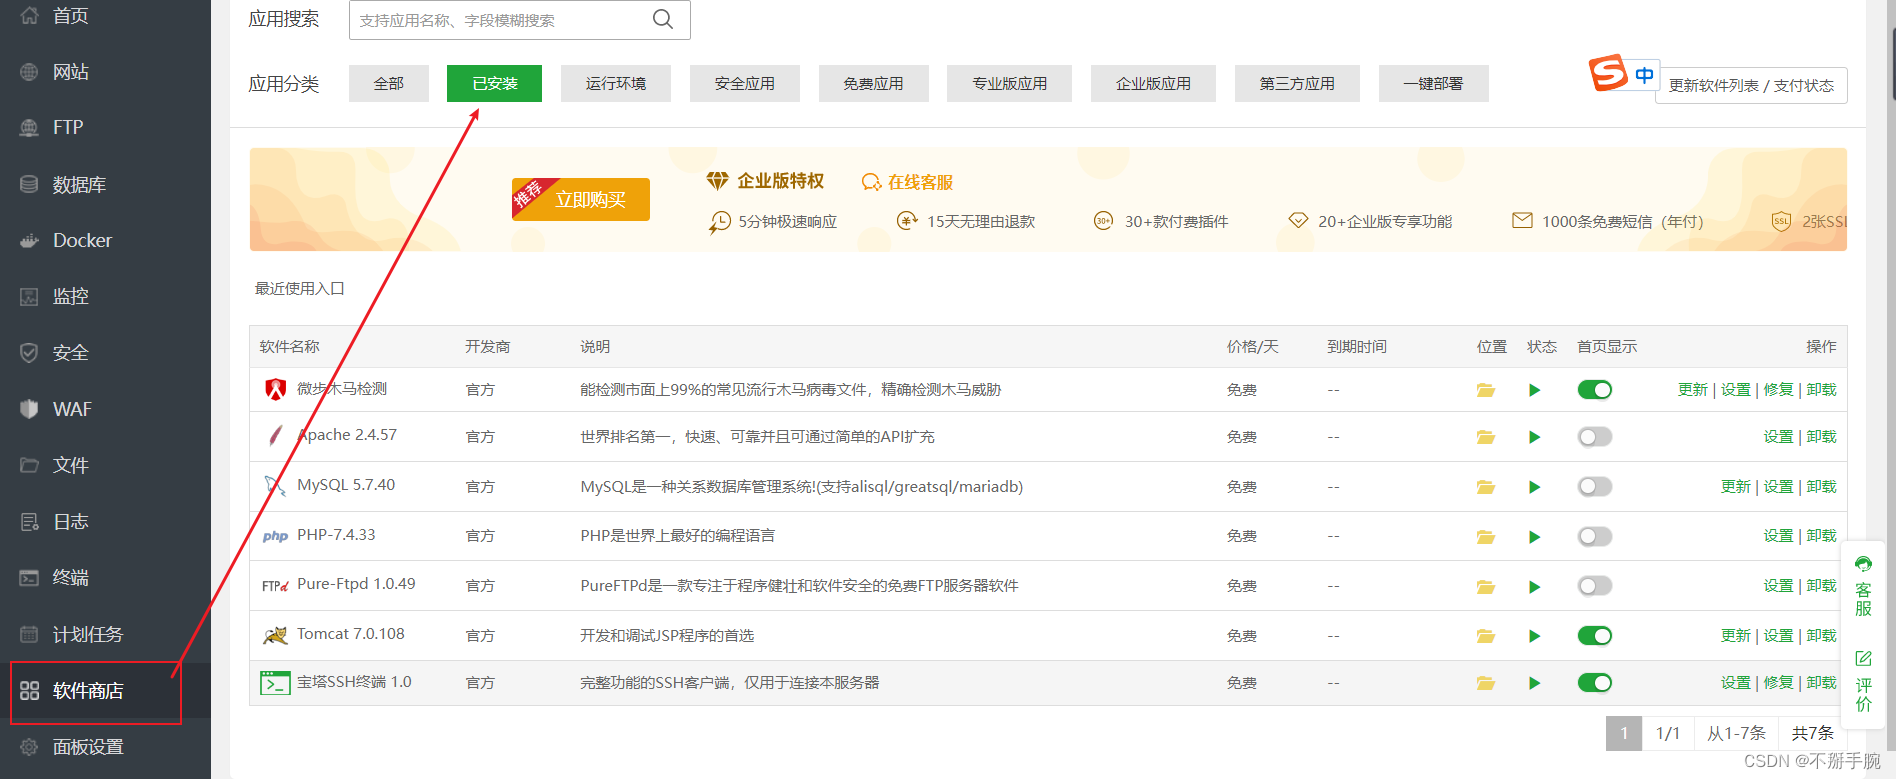Open folder location for MySQL 5.7.40
Image resolution: width=1896 pixels, height=779 pixels.
point(1486,487)
